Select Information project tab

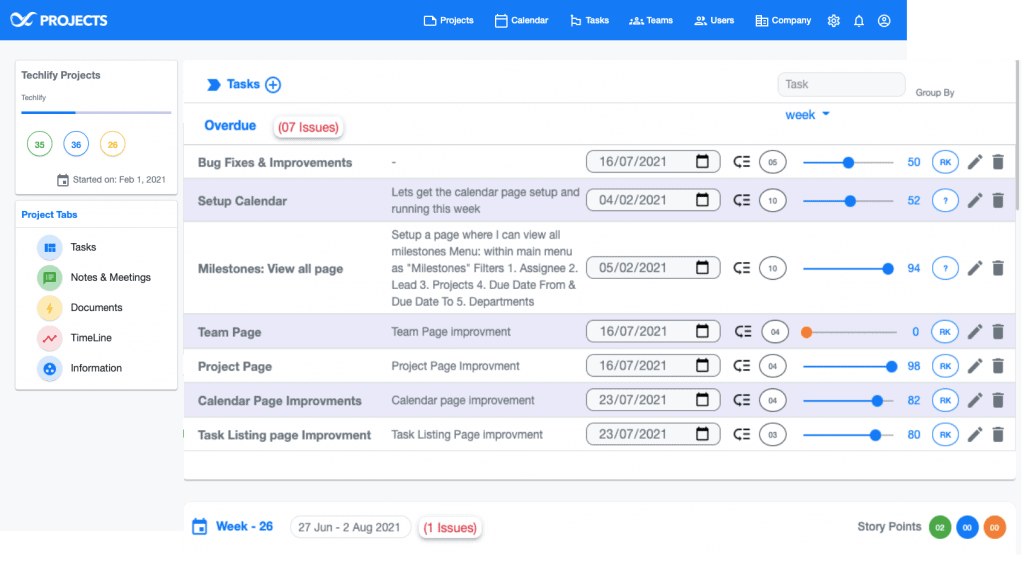tap(80, 368)
